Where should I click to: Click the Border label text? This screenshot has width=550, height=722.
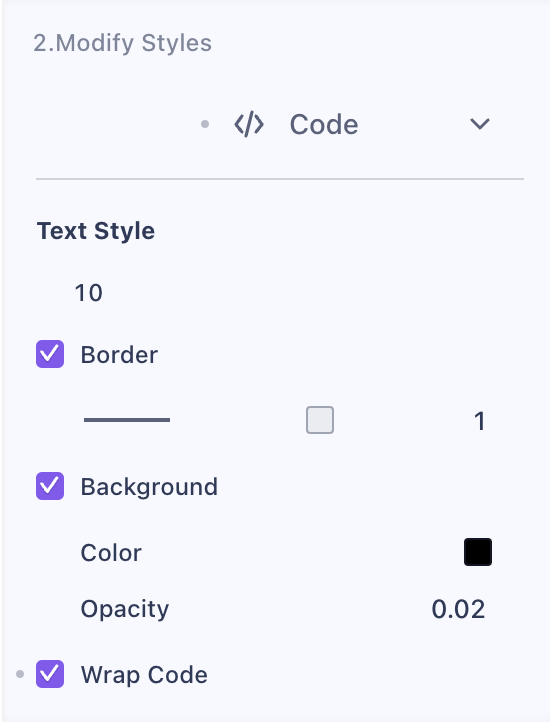(119, 355)
